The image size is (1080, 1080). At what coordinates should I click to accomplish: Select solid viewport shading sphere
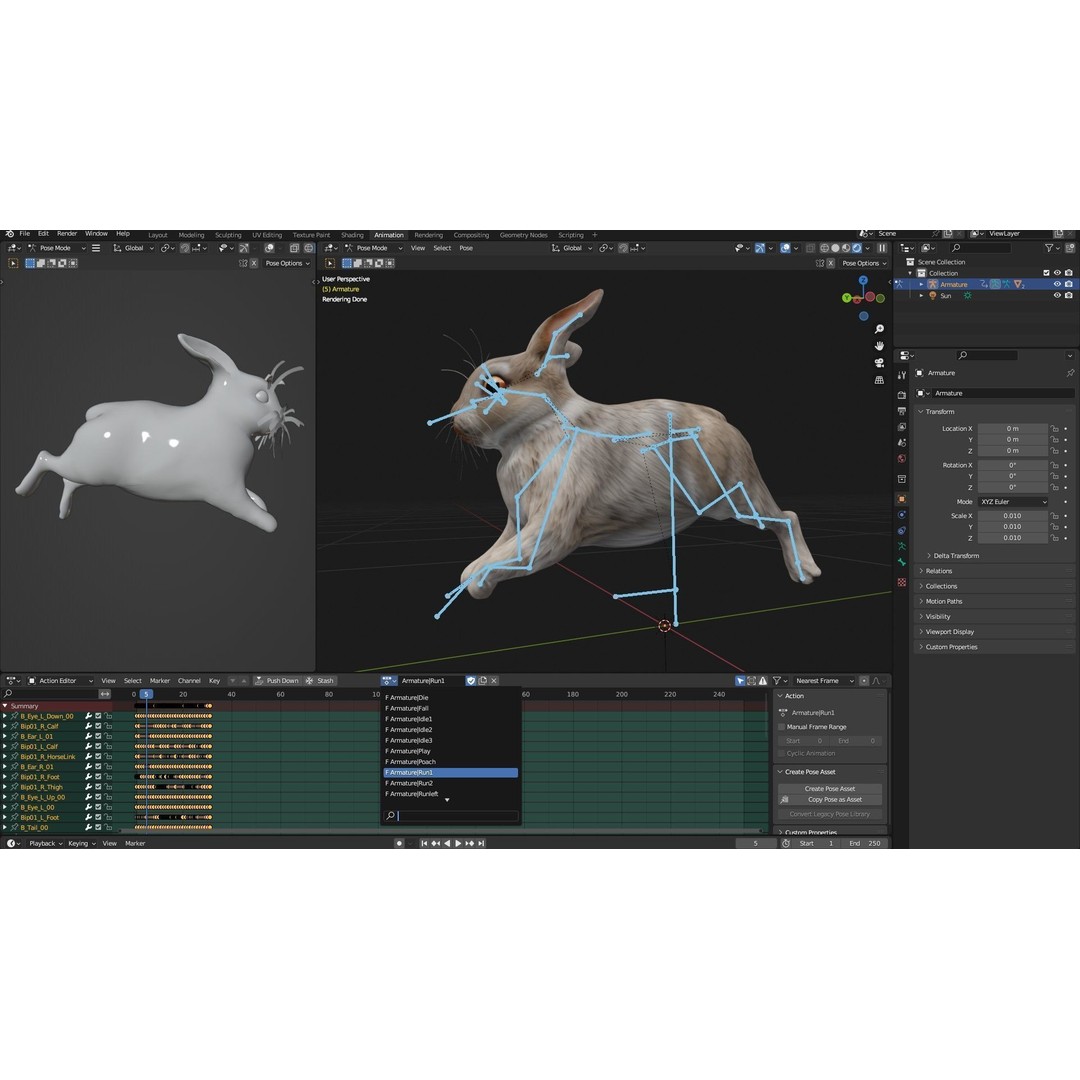click(835, 248)
